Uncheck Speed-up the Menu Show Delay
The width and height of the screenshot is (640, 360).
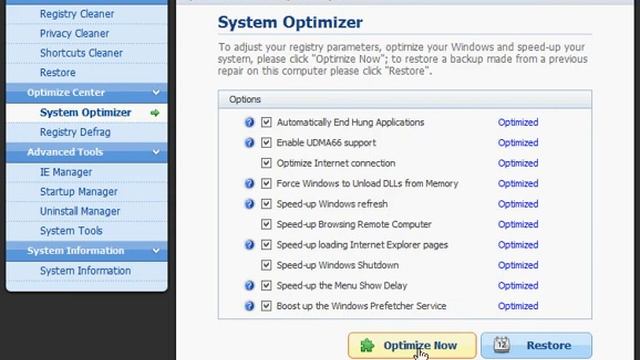tap(266, 286)
